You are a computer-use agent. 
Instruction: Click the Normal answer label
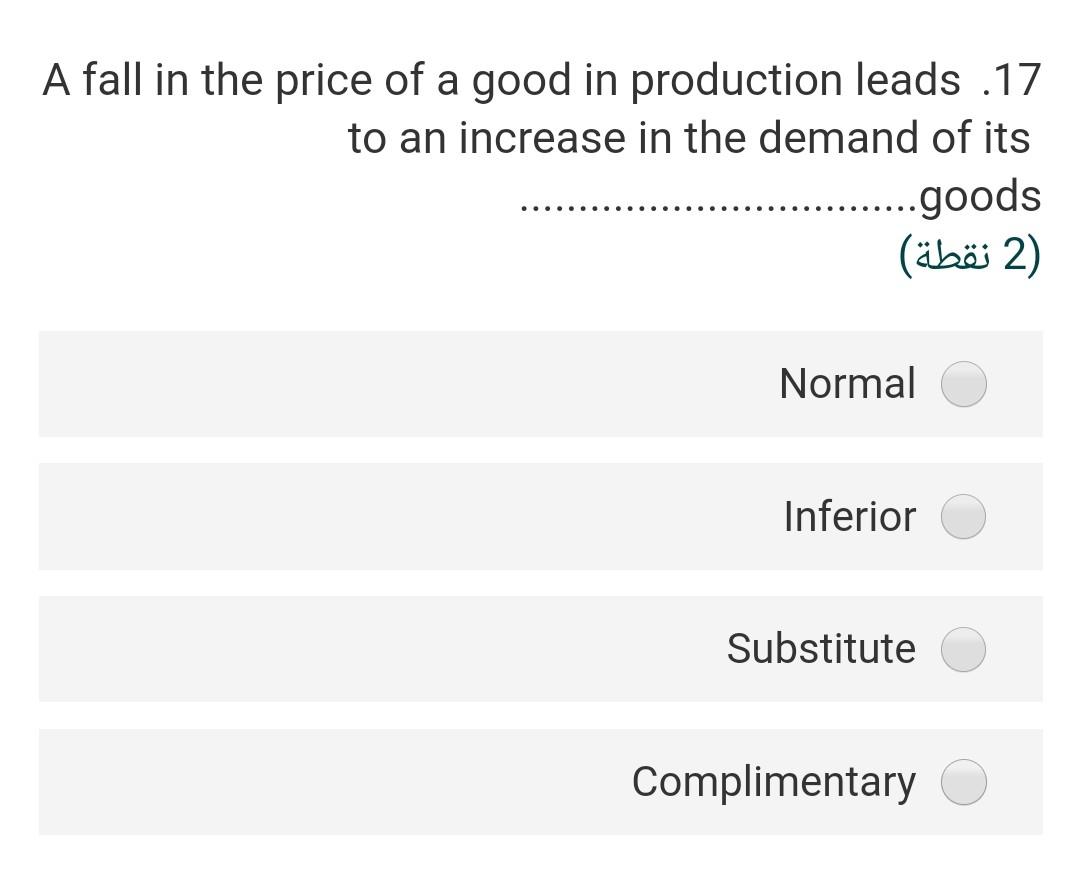848,383
